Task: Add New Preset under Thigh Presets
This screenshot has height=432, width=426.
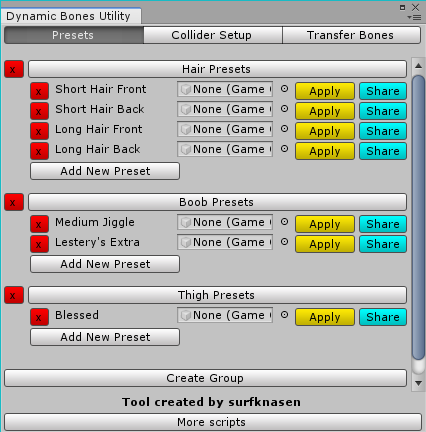Action: click(105, 337)
